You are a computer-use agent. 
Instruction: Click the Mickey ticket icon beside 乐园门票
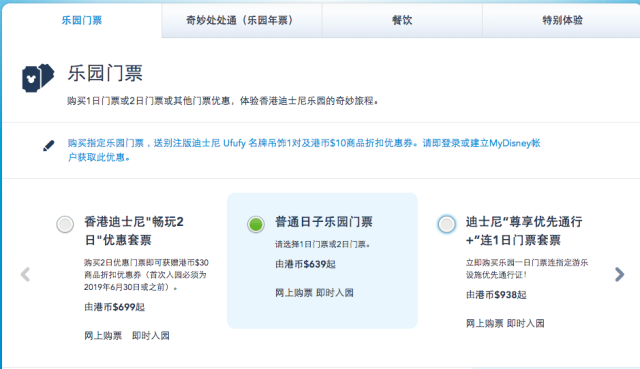point(38,78)
